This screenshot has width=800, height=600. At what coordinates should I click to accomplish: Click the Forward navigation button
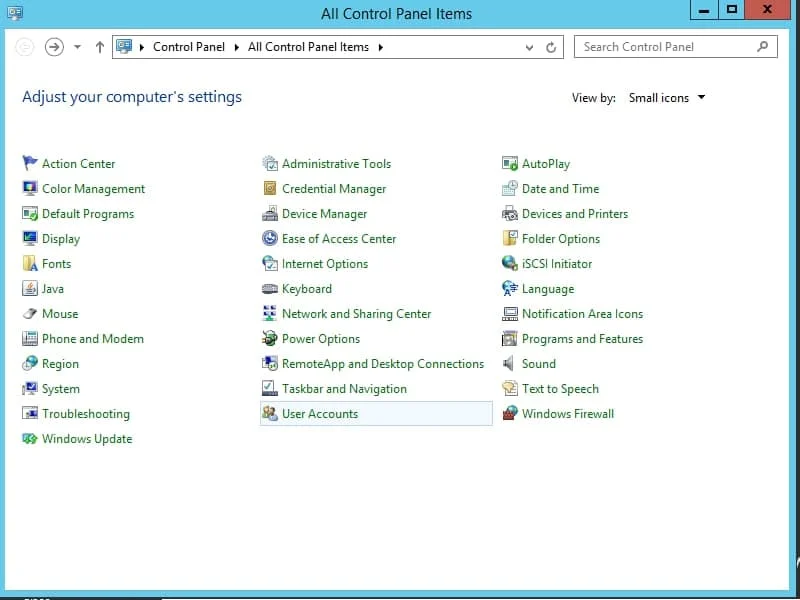coord(54,47)
